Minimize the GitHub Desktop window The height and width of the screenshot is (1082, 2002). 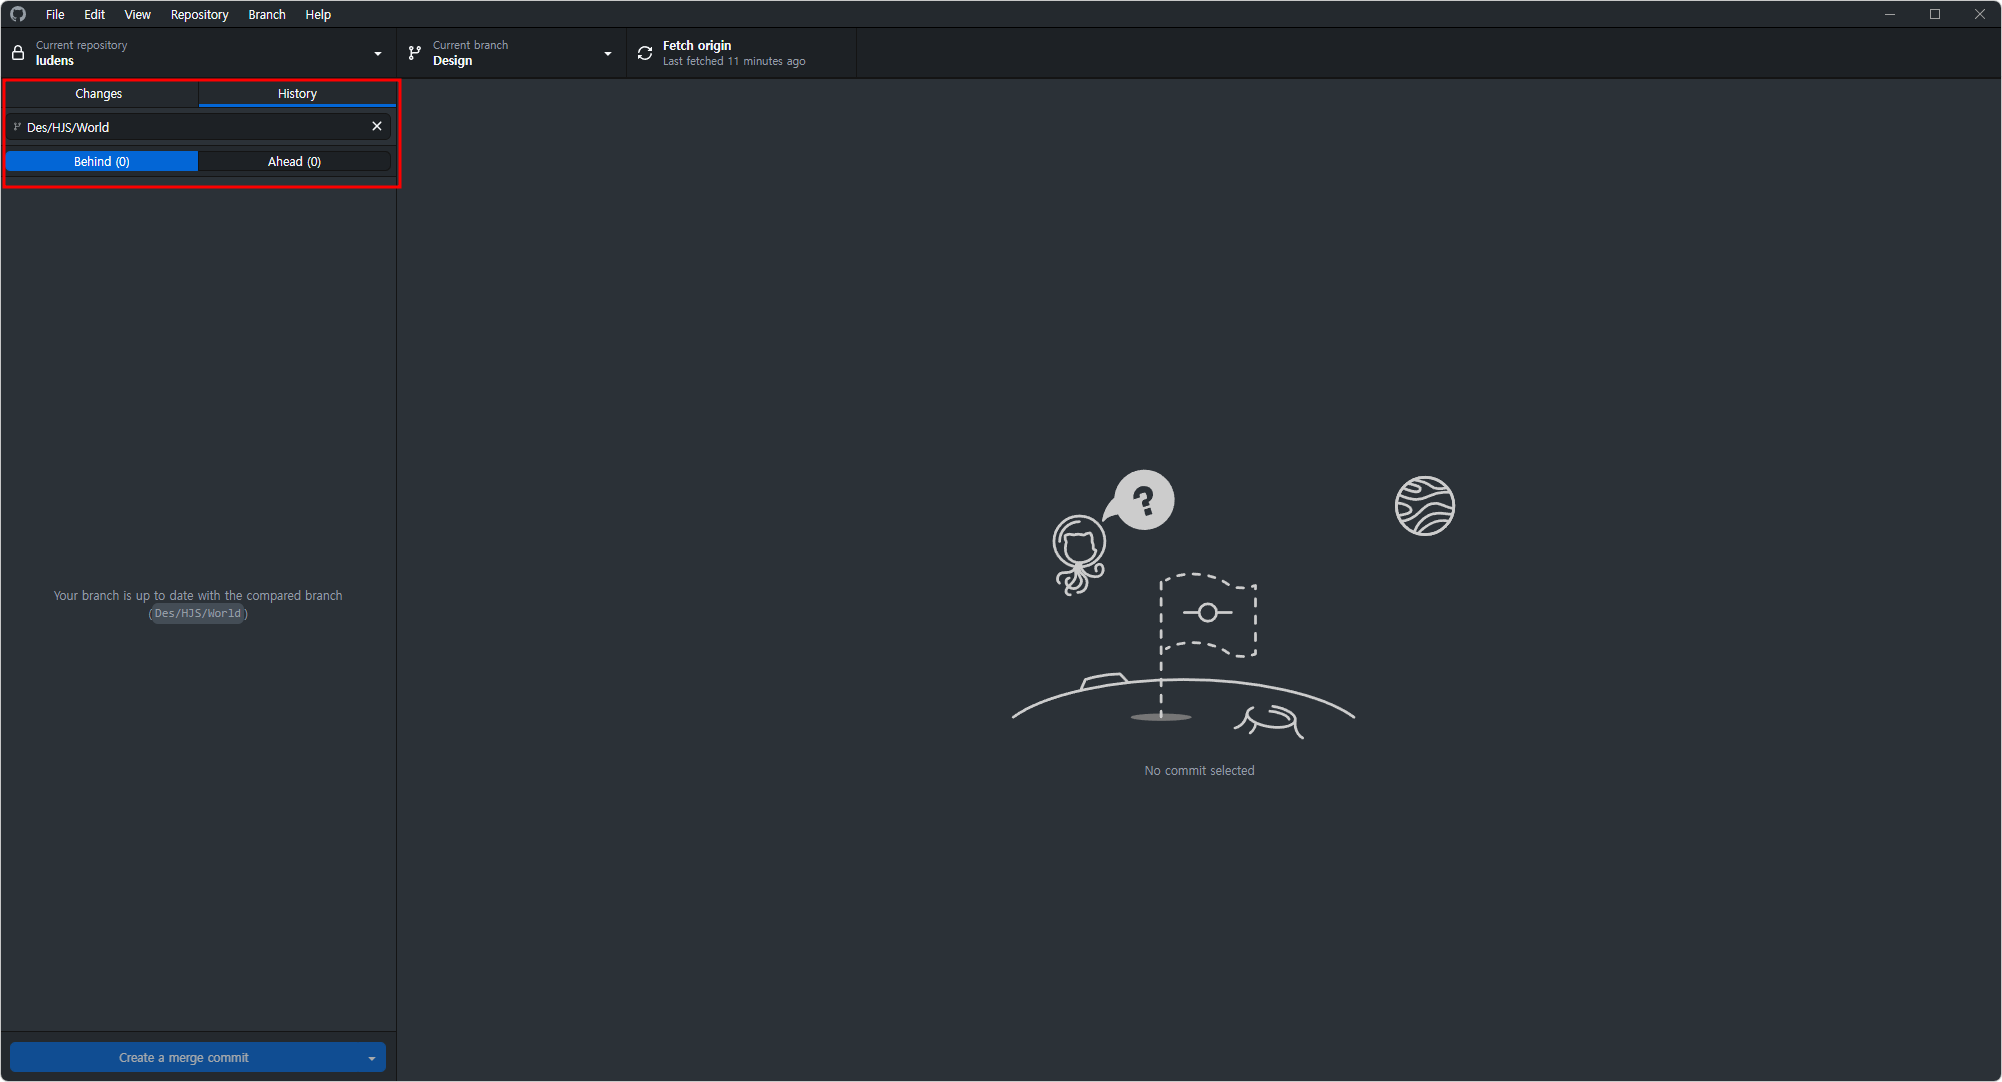1890,14
